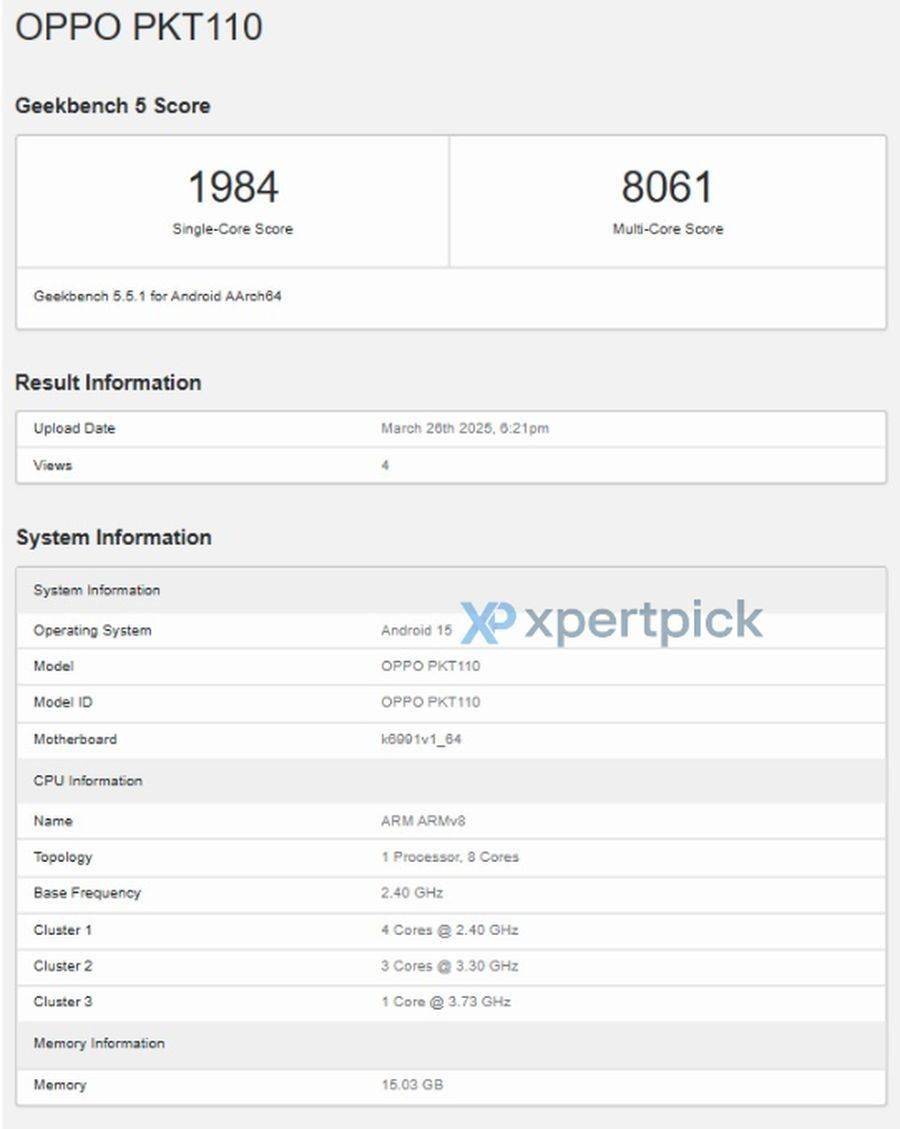
Task: Click Geekbench 5.5.1 for Android AArch64 text
Action: click(158, 296)
